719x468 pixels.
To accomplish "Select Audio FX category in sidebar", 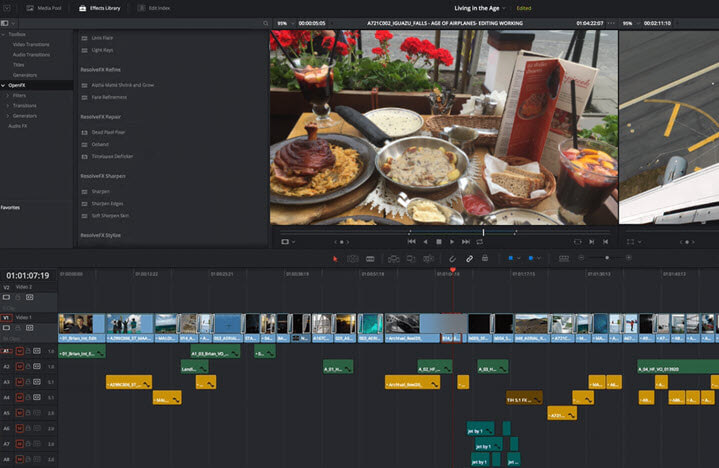I will coord(19,126).
